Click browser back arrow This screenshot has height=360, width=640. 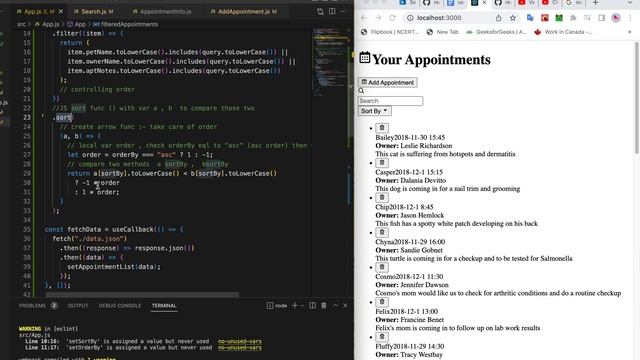[x=364, y=18]
